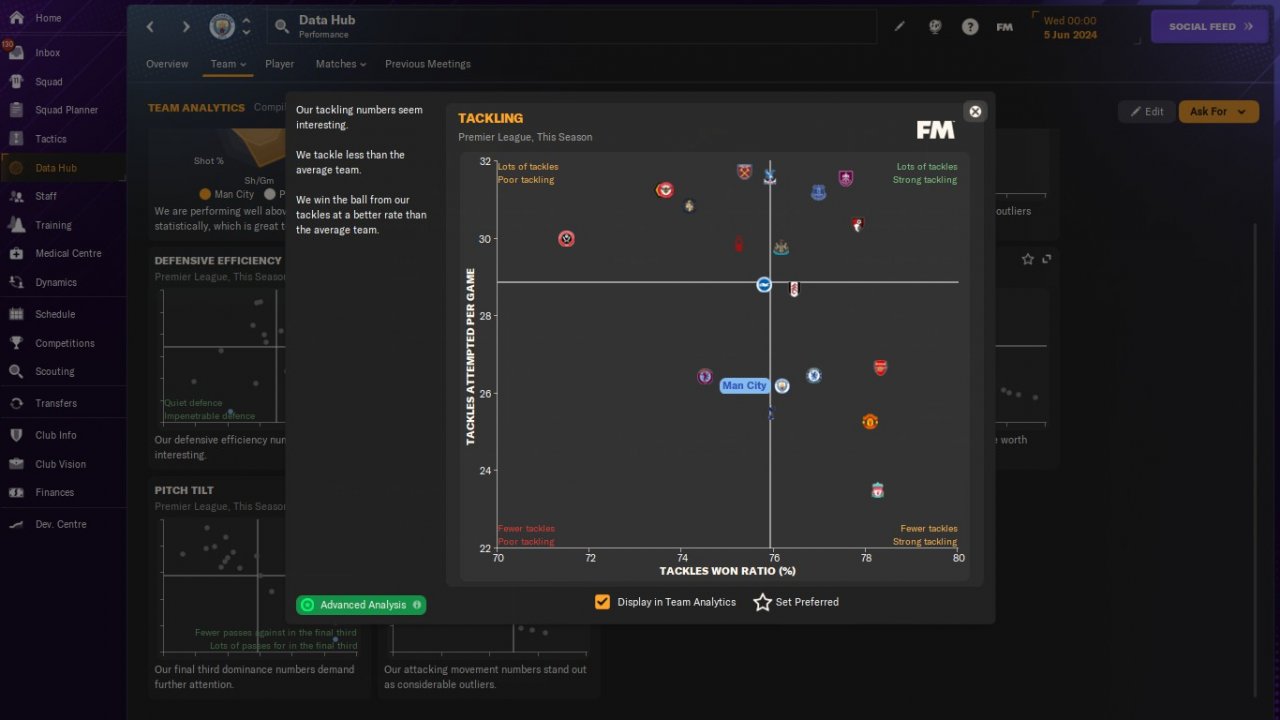Viewport: 1280px width, 720px height.
Task: Open the Matches tab dropdown
Action: [341, 64]
